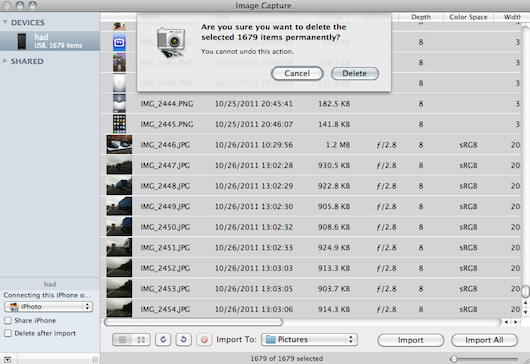Select the IMG_2444.PNG thumbnail

[x=119, y=103]
